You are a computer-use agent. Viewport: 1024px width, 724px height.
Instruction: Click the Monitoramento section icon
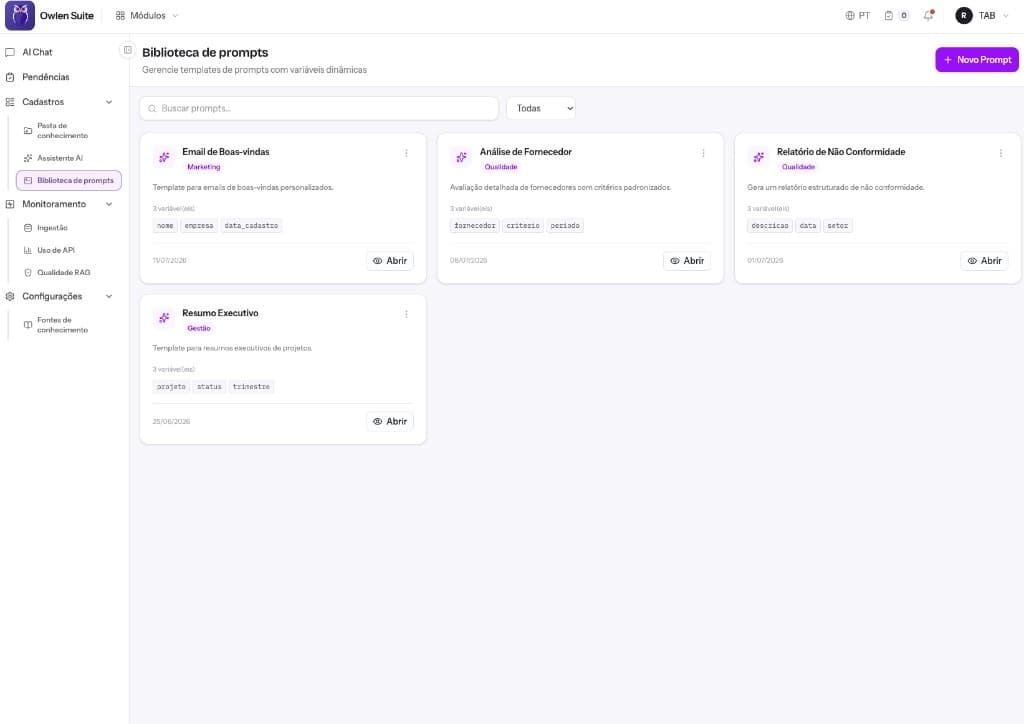tap(10, 204)
